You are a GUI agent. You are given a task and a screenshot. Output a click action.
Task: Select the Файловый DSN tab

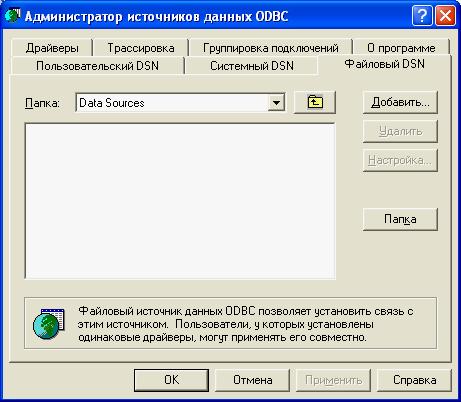[x=384, y=64]
